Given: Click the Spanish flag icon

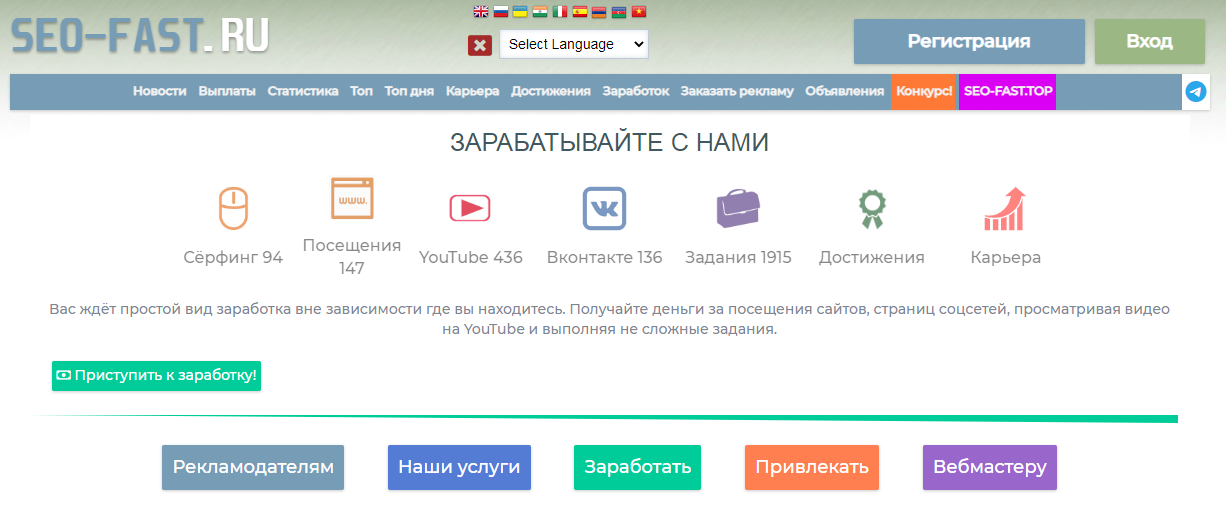Looking at the screenshot, I should tap(579, 12).
